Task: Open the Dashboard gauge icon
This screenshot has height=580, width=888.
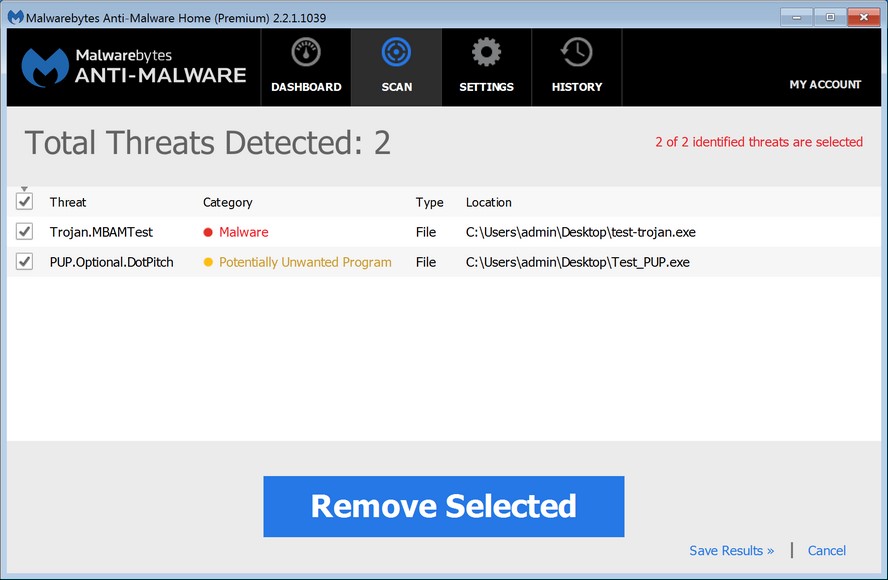Action: point(306,53)
